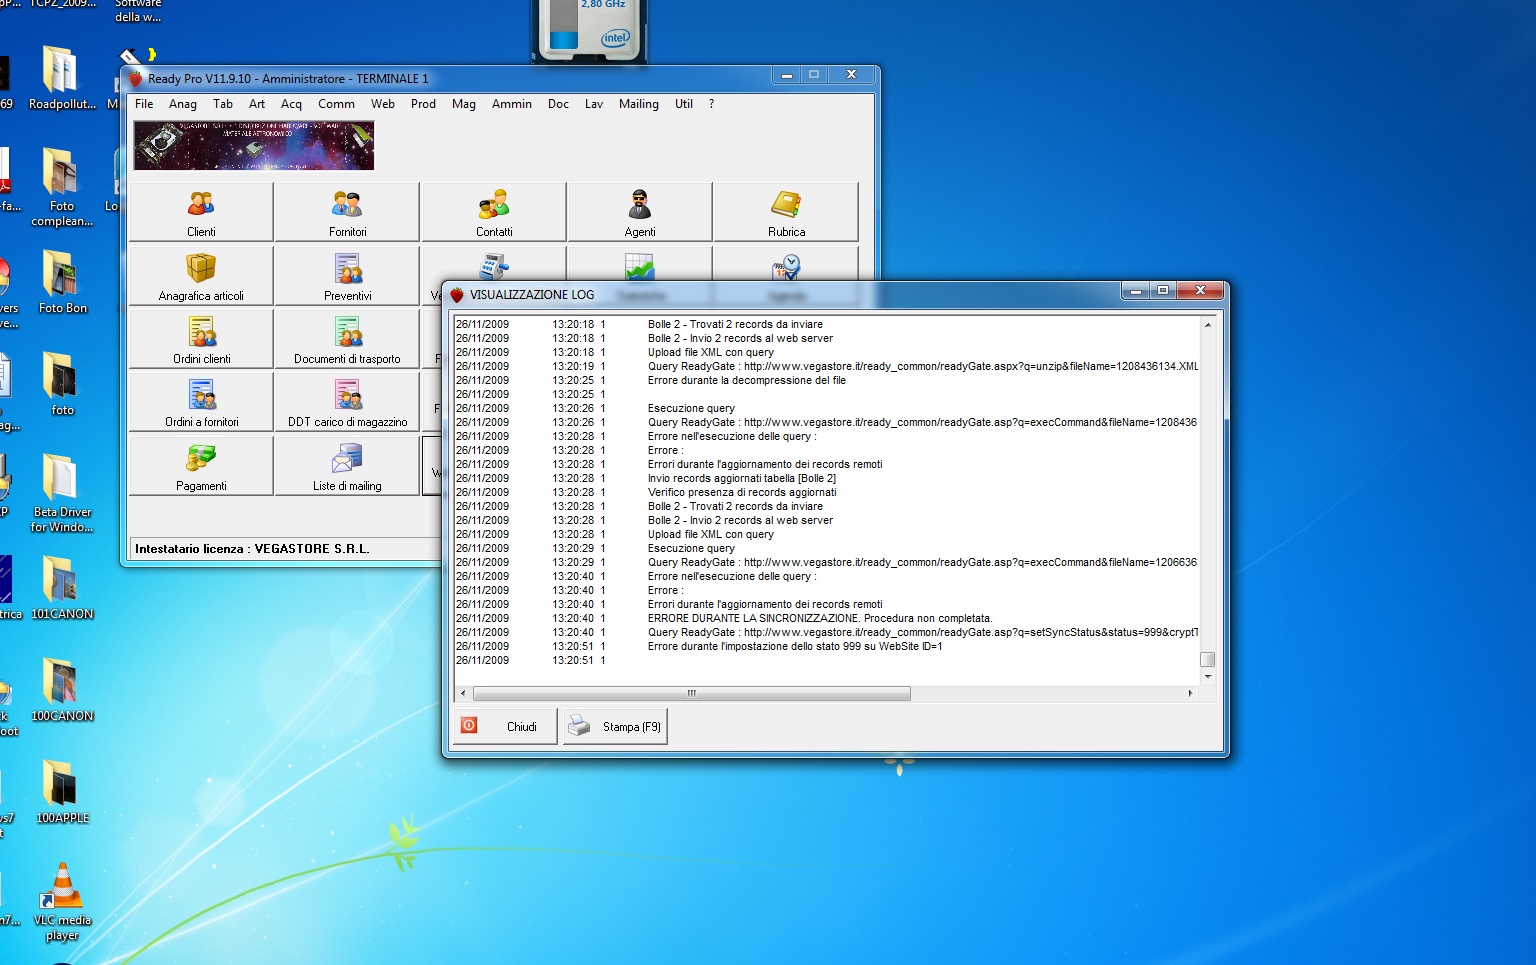Open the Anag menu
1536x965 pixels.
pyautogui.click(x=183, y=104)
